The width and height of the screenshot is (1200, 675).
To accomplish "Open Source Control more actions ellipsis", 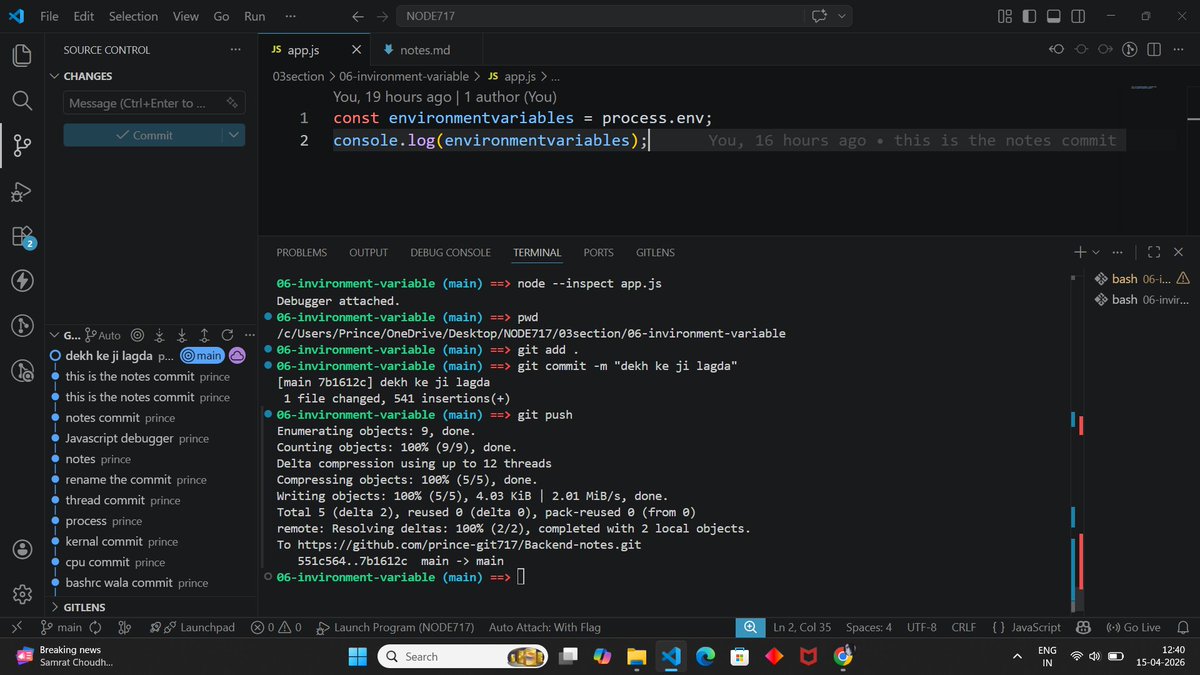I will coord(235,50).
